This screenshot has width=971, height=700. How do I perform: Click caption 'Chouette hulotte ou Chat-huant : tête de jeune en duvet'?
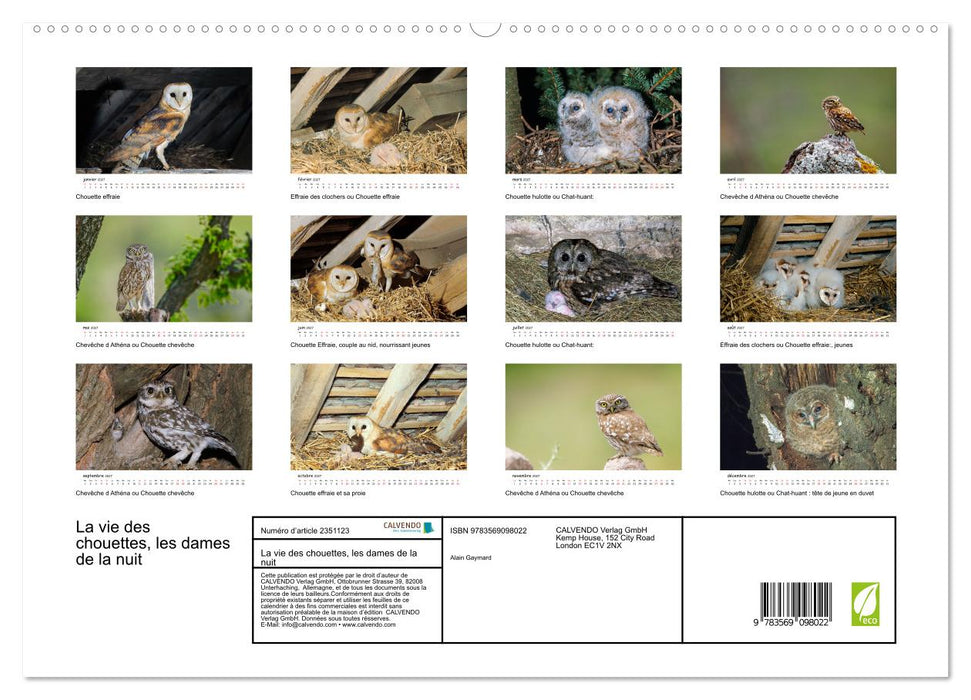pyautogui.click(x=797, y=493)
